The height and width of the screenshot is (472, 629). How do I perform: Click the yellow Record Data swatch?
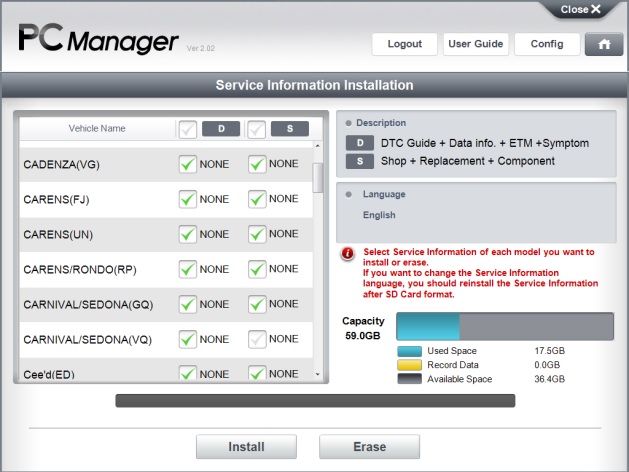point(410,365)
